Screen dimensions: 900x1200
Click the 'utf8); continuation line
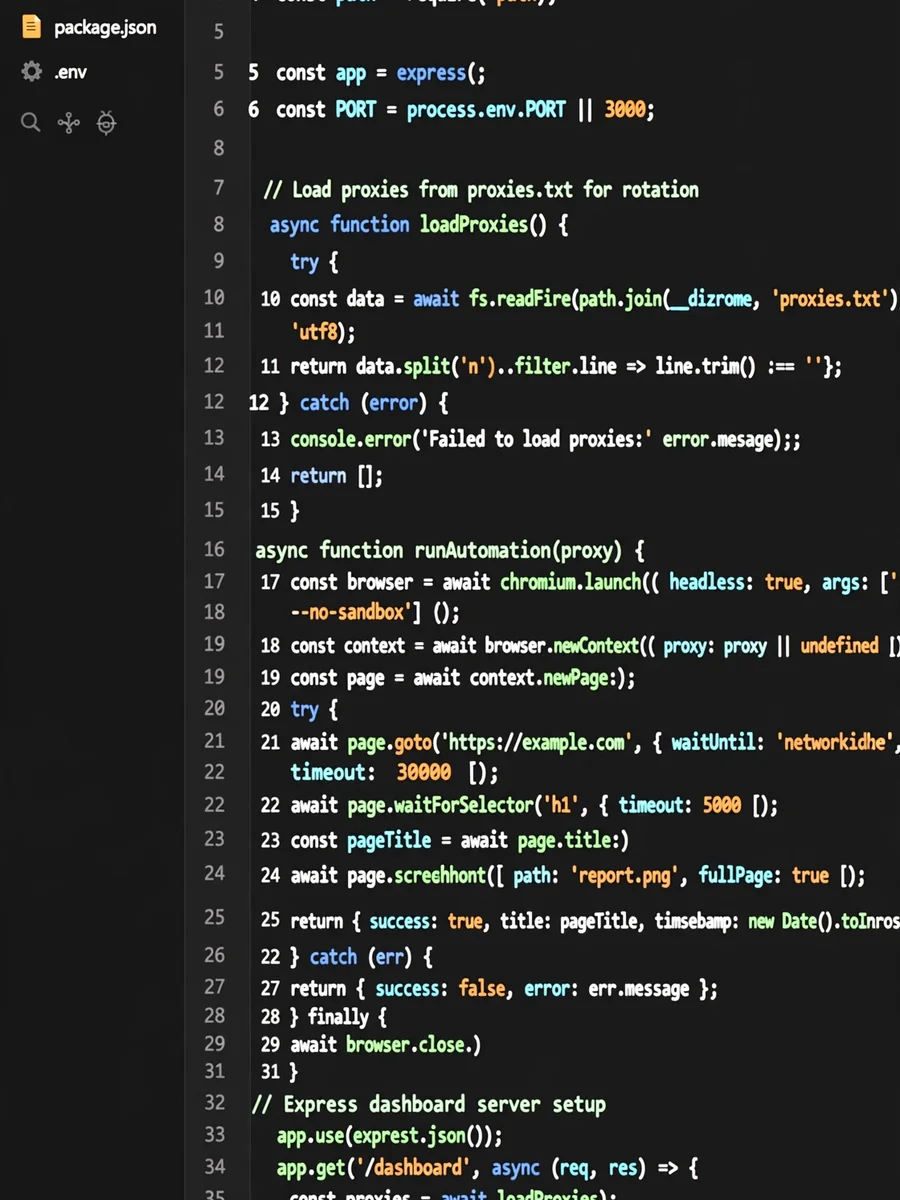[323, 331]
